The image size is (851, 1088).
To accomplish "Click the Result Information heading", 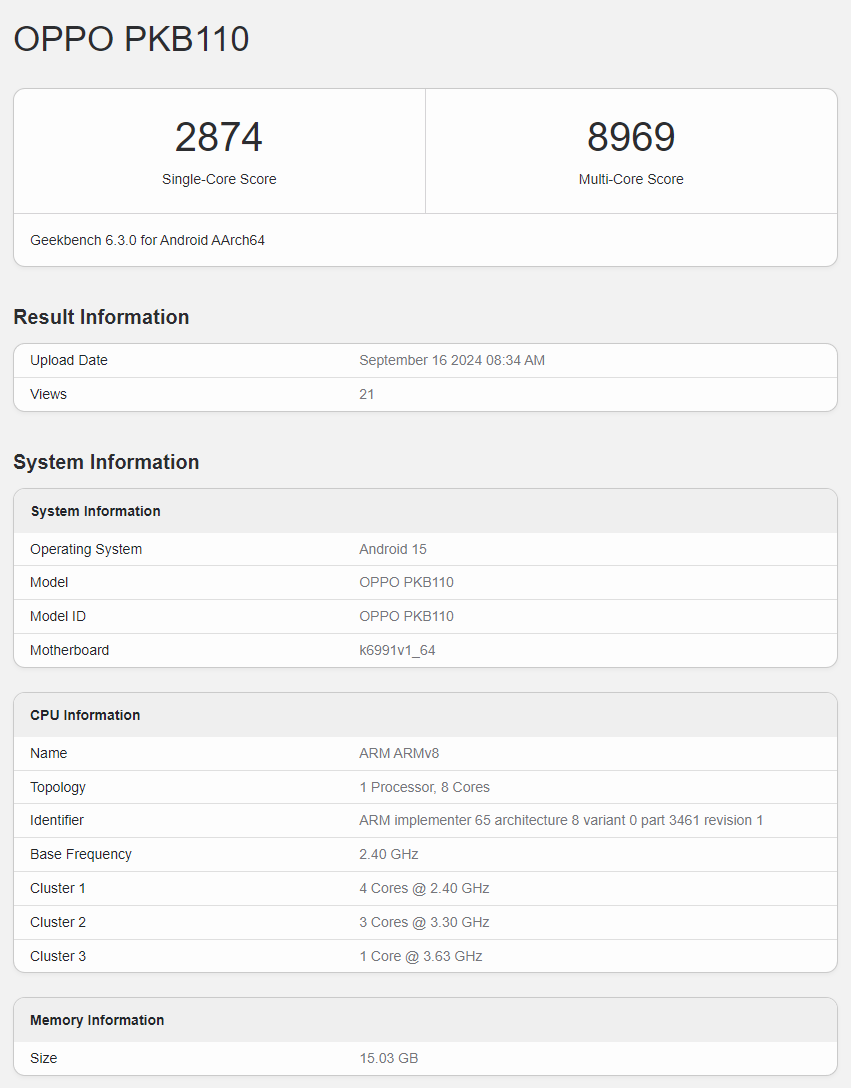I will tap(101, 317).
